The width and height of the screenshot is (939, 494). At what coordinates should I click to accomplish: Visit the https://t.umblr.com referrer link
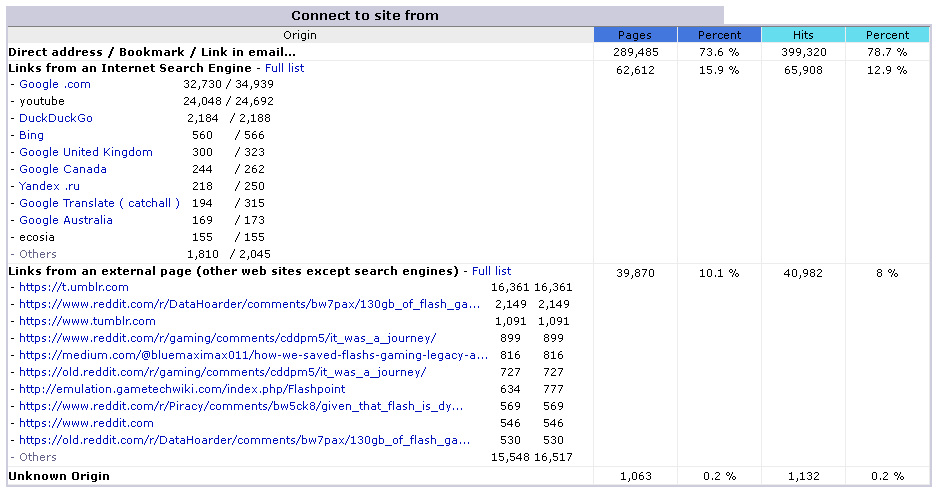coord(74,287)
